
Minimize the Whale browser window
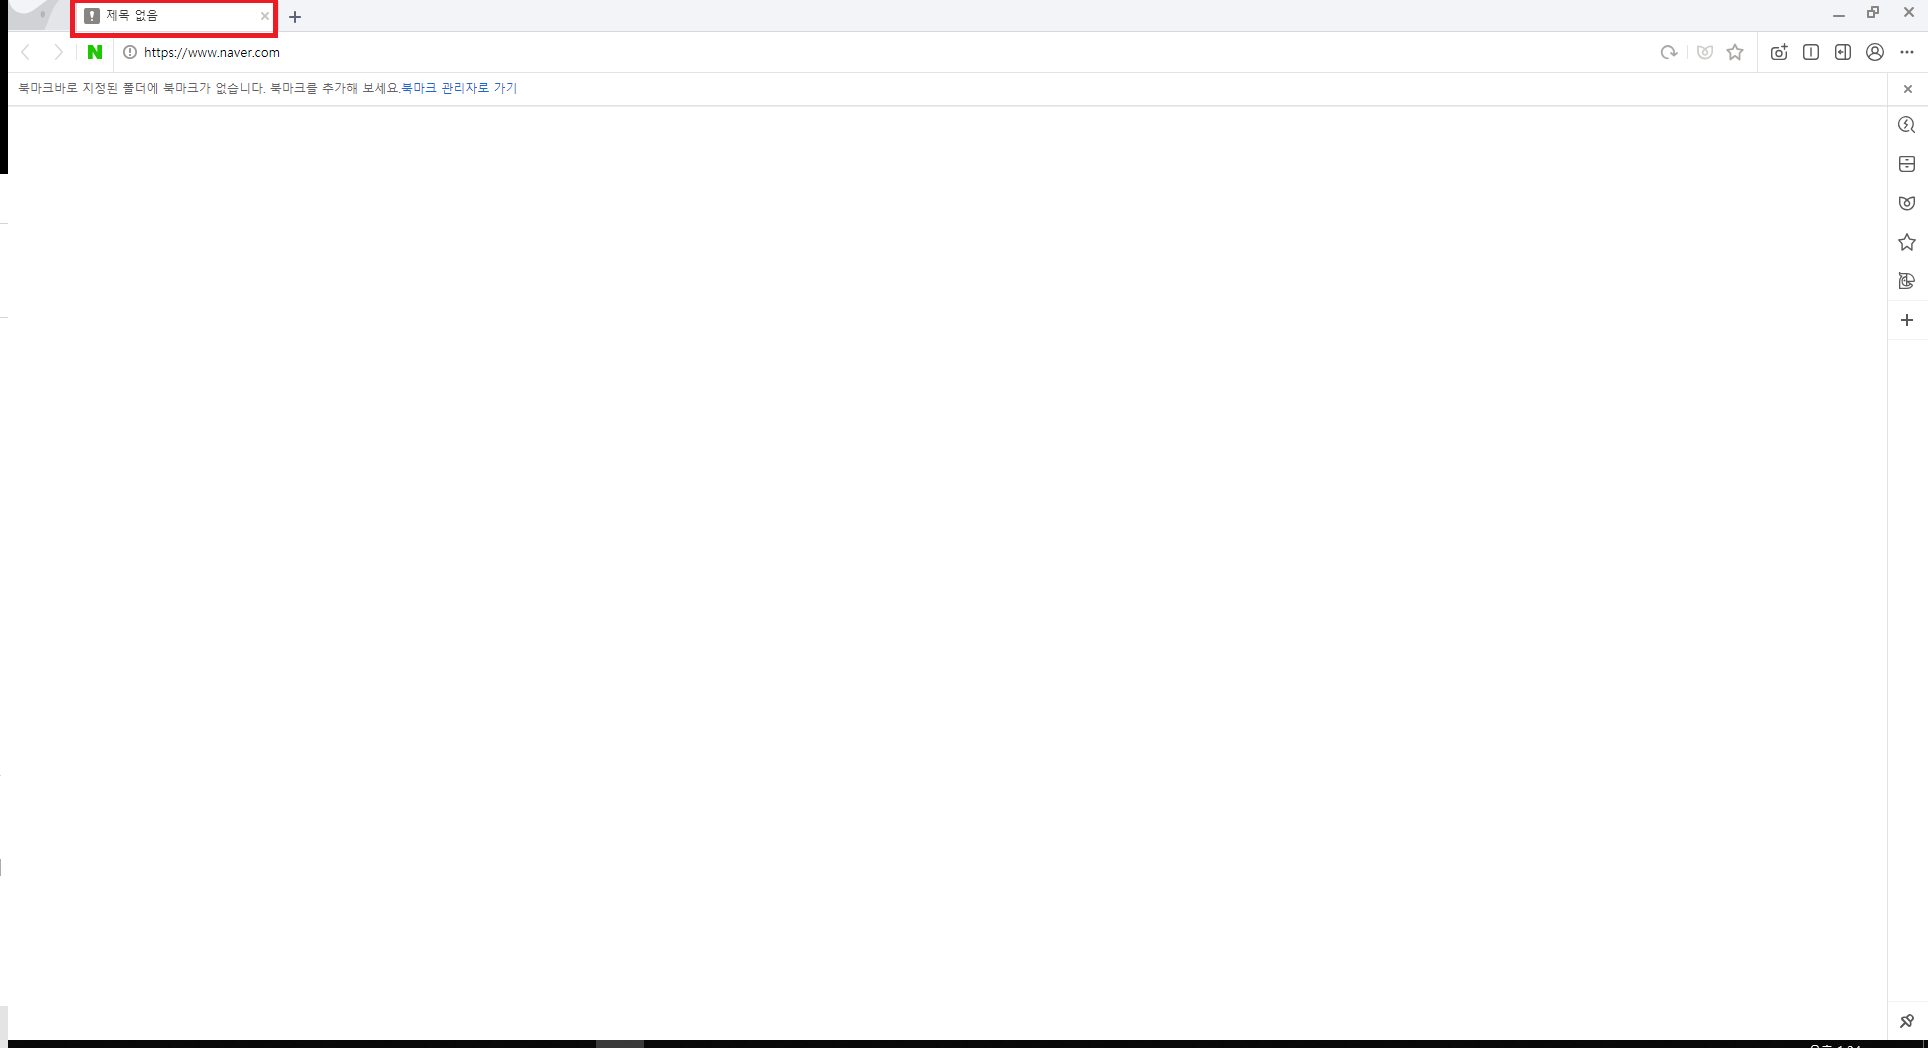[1839, 14]
